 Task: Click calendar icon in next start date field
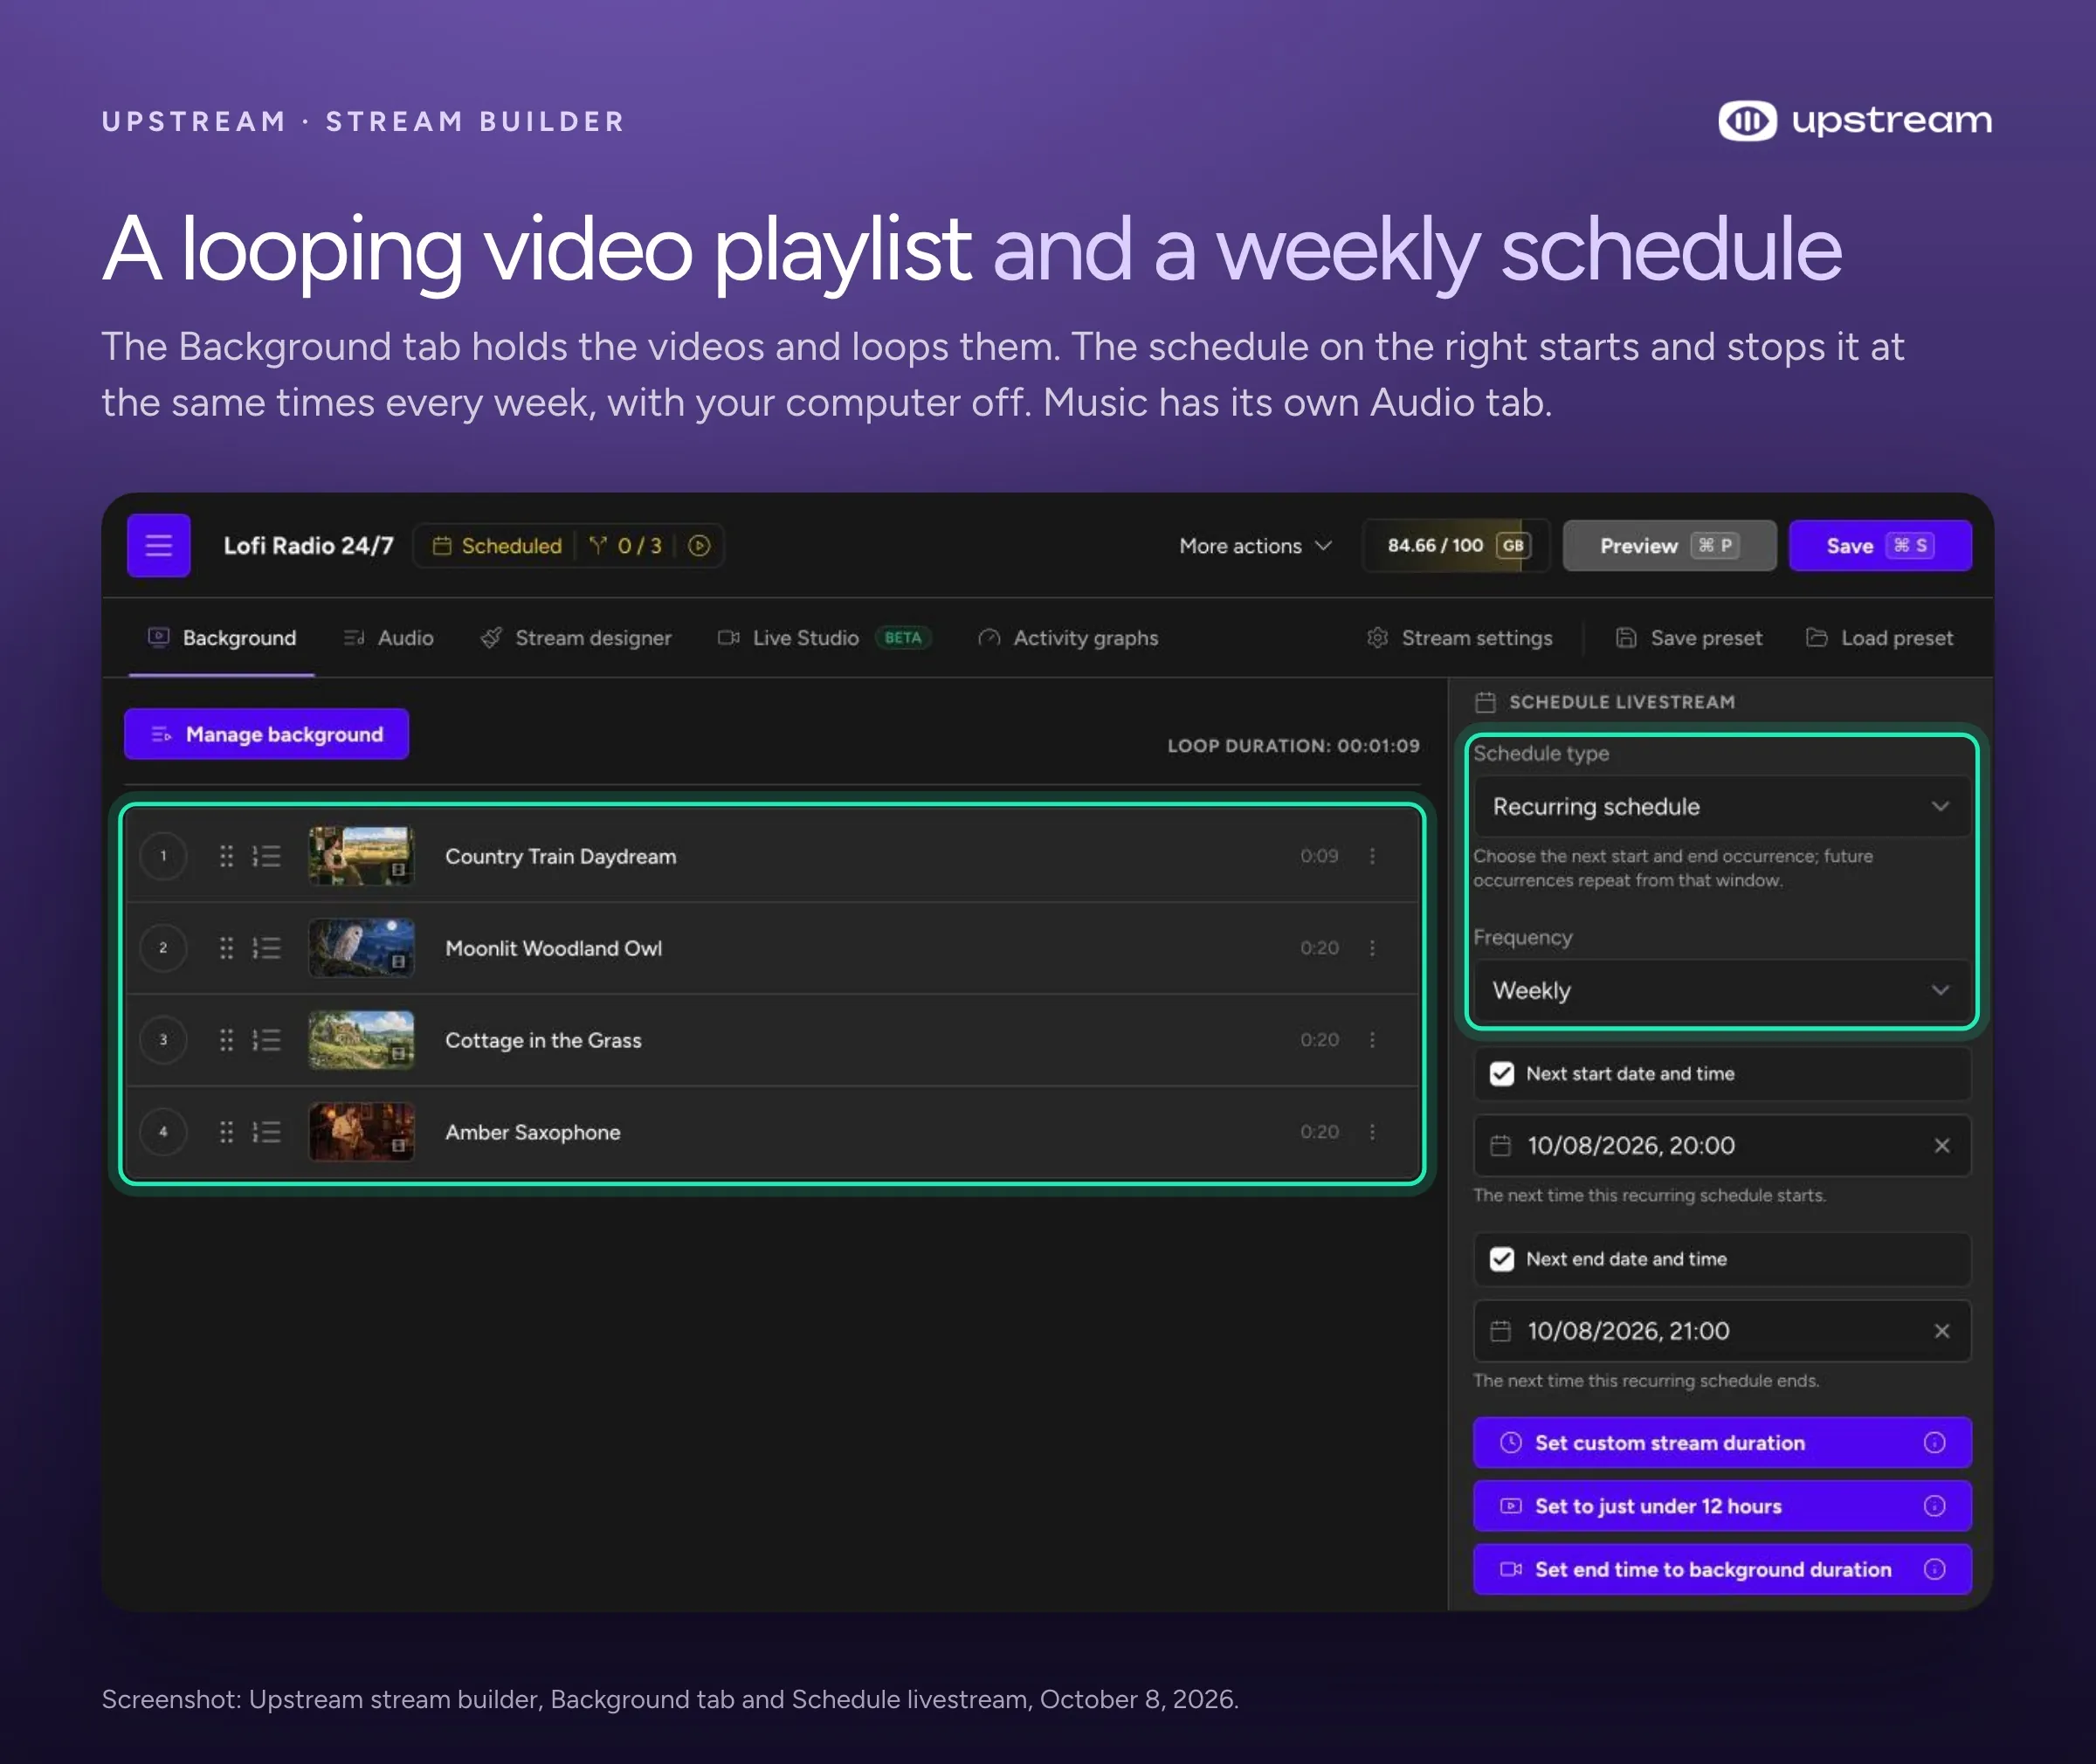(1500, 1145)
